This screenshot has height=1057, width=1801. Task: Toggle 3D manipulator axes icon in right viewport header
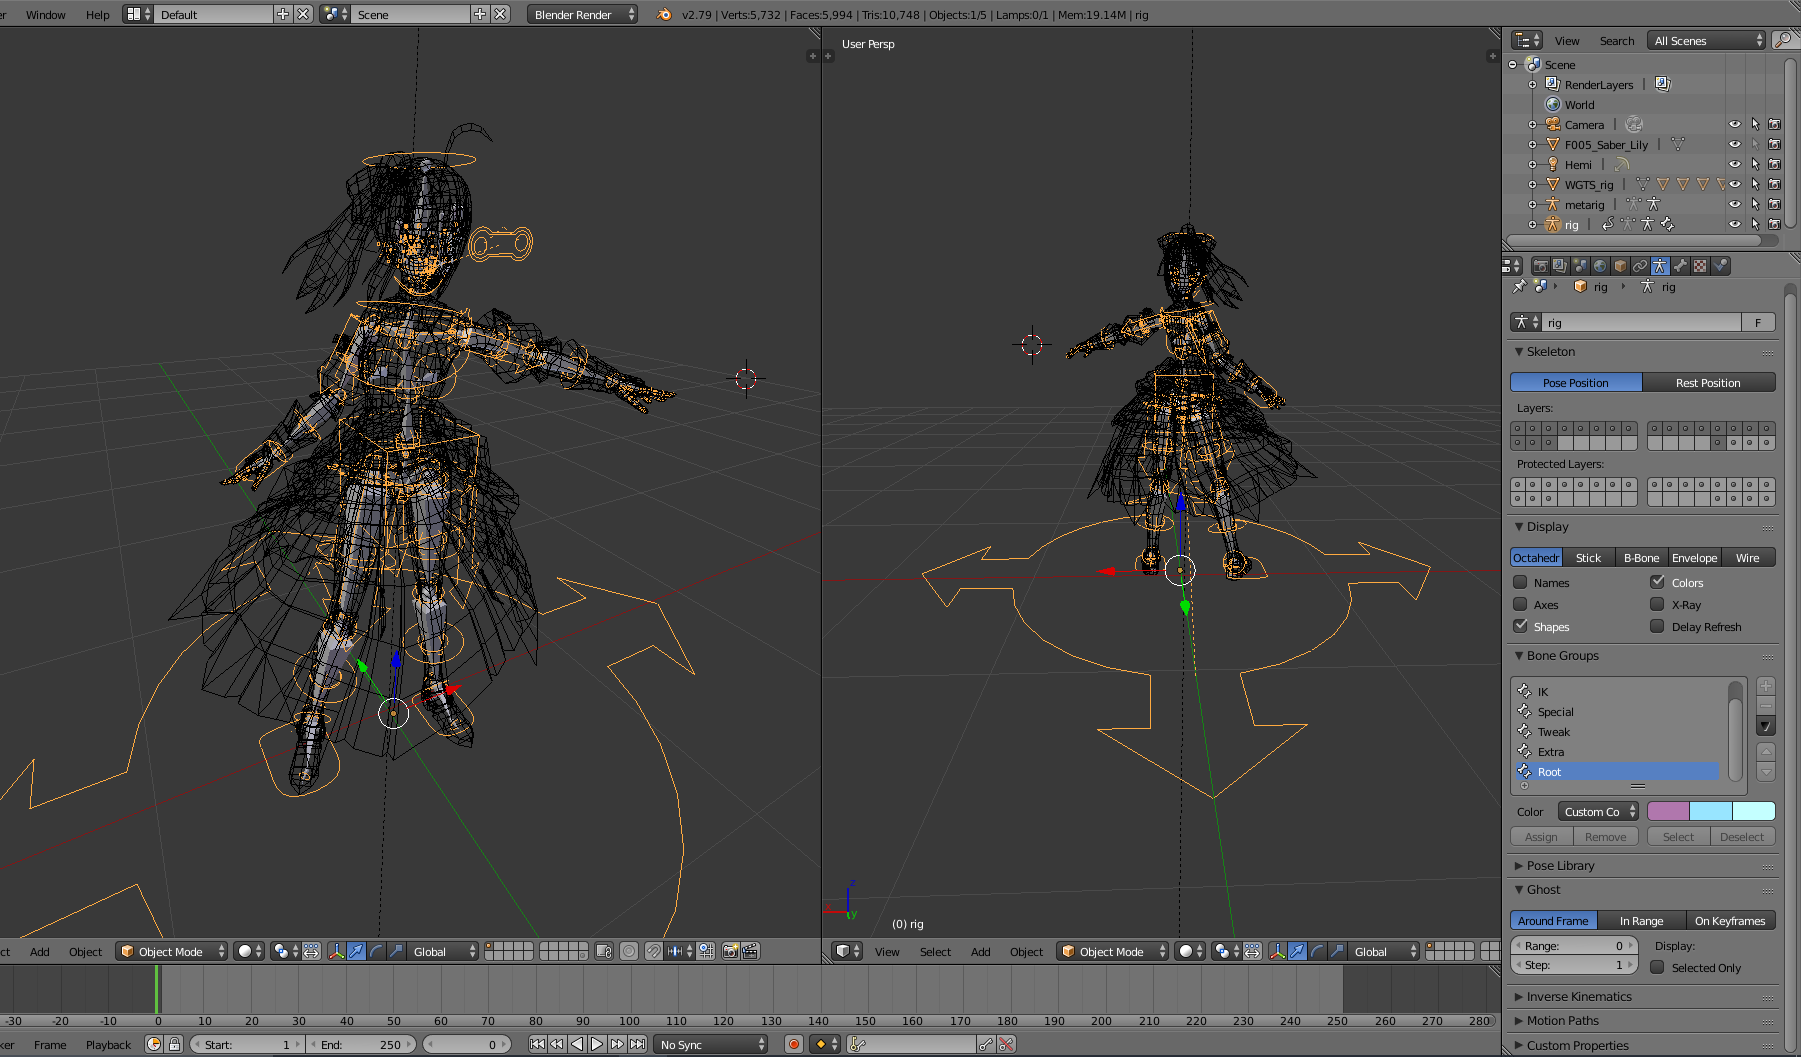(1277, 951)
